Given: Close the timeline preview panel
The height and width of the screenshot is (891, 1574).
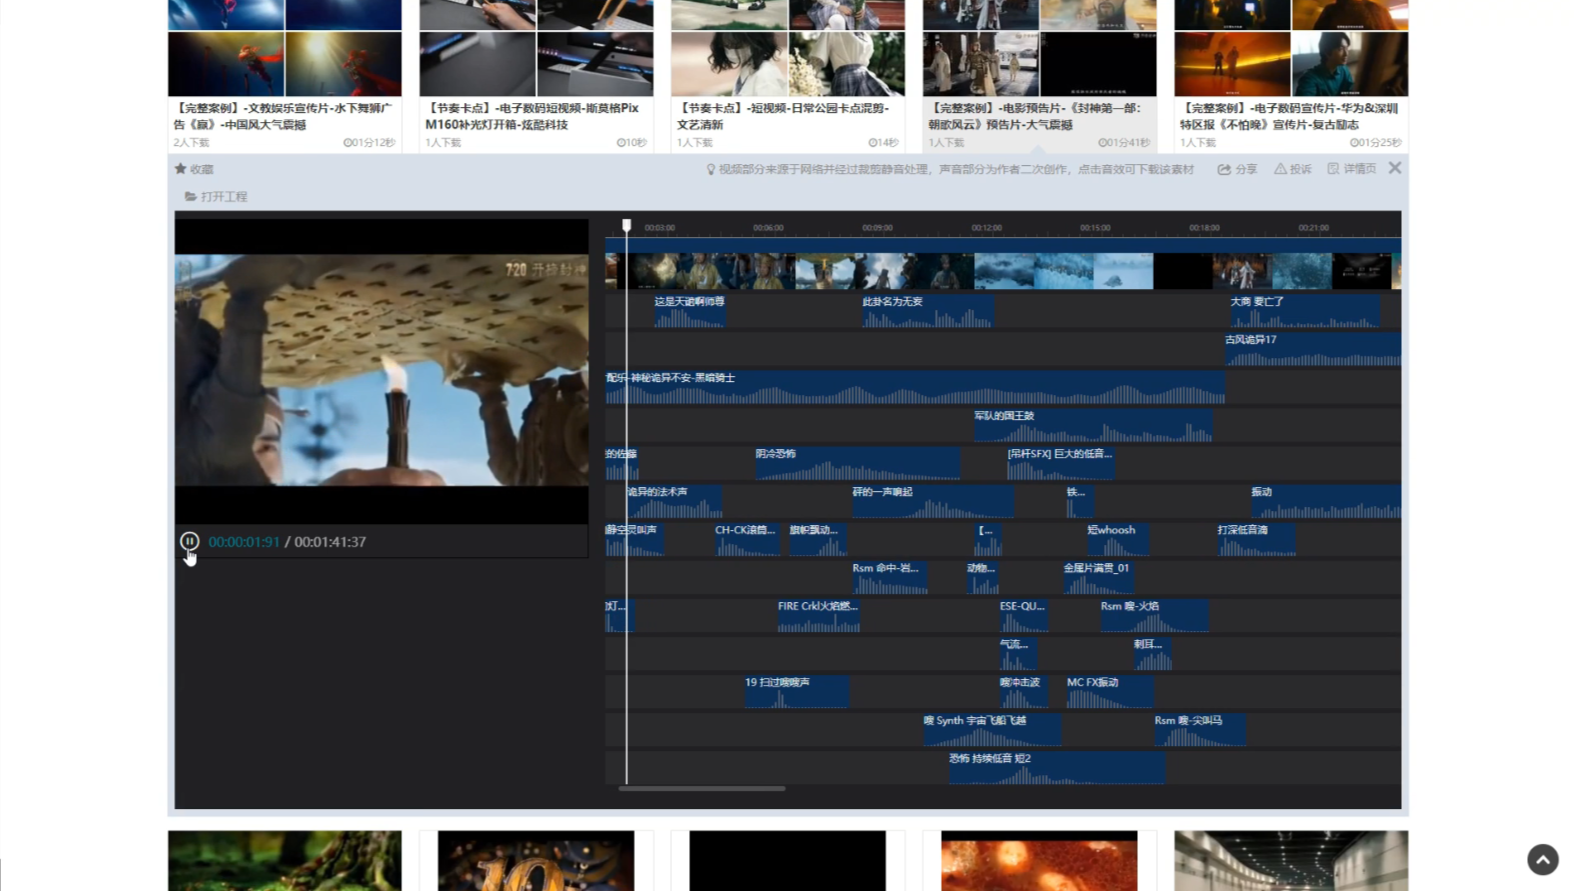Looking at the screenshot, I should (x=1395, y=168).
